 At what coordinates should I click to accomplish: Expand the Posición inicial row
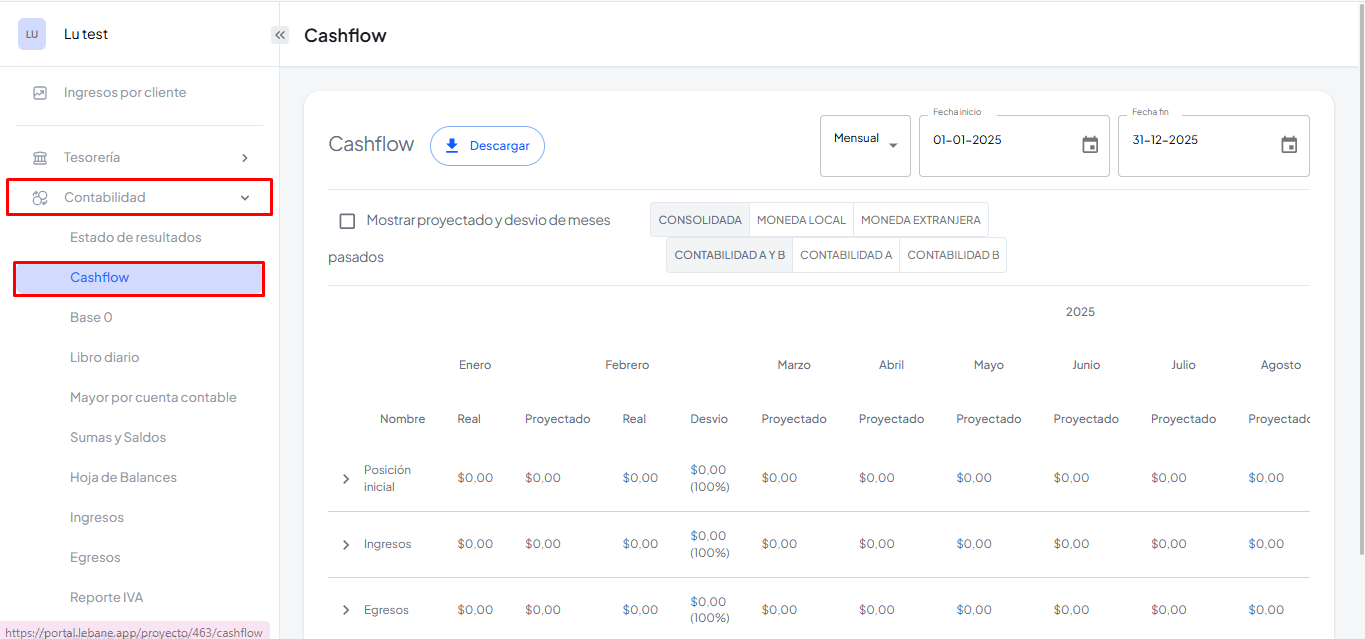click(x=346, y=479)
